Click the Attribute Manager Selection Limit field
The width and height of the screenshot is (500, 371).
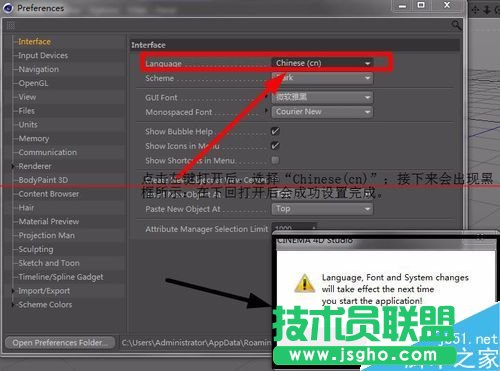click(x=294, y=229)
